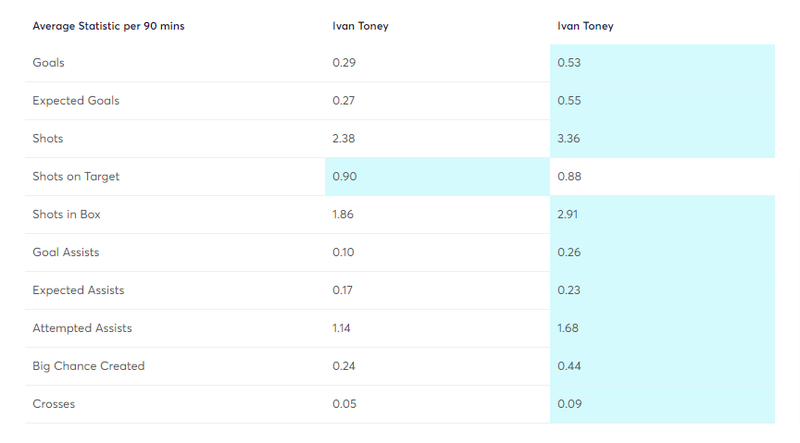Click the 0.17 Expected Assists value

tap(342, 290)
